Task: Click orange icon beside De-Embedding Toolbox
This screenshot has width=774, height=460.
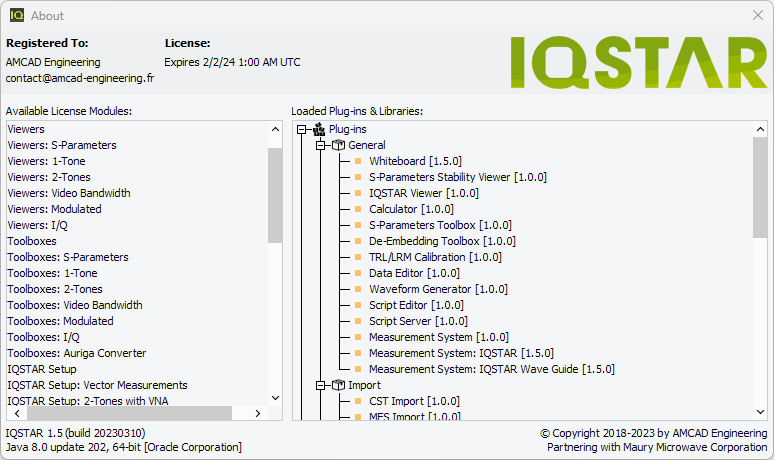Action: coord(358,241)
